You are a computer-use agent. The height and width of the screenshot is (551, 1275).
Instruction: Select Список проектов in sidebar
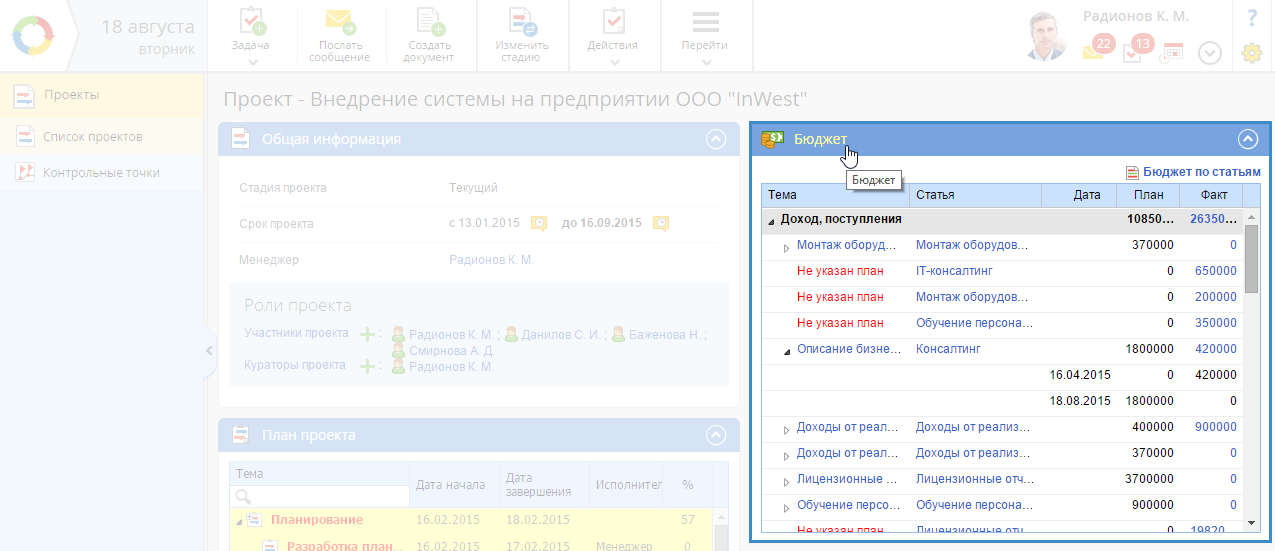[92, 137]
